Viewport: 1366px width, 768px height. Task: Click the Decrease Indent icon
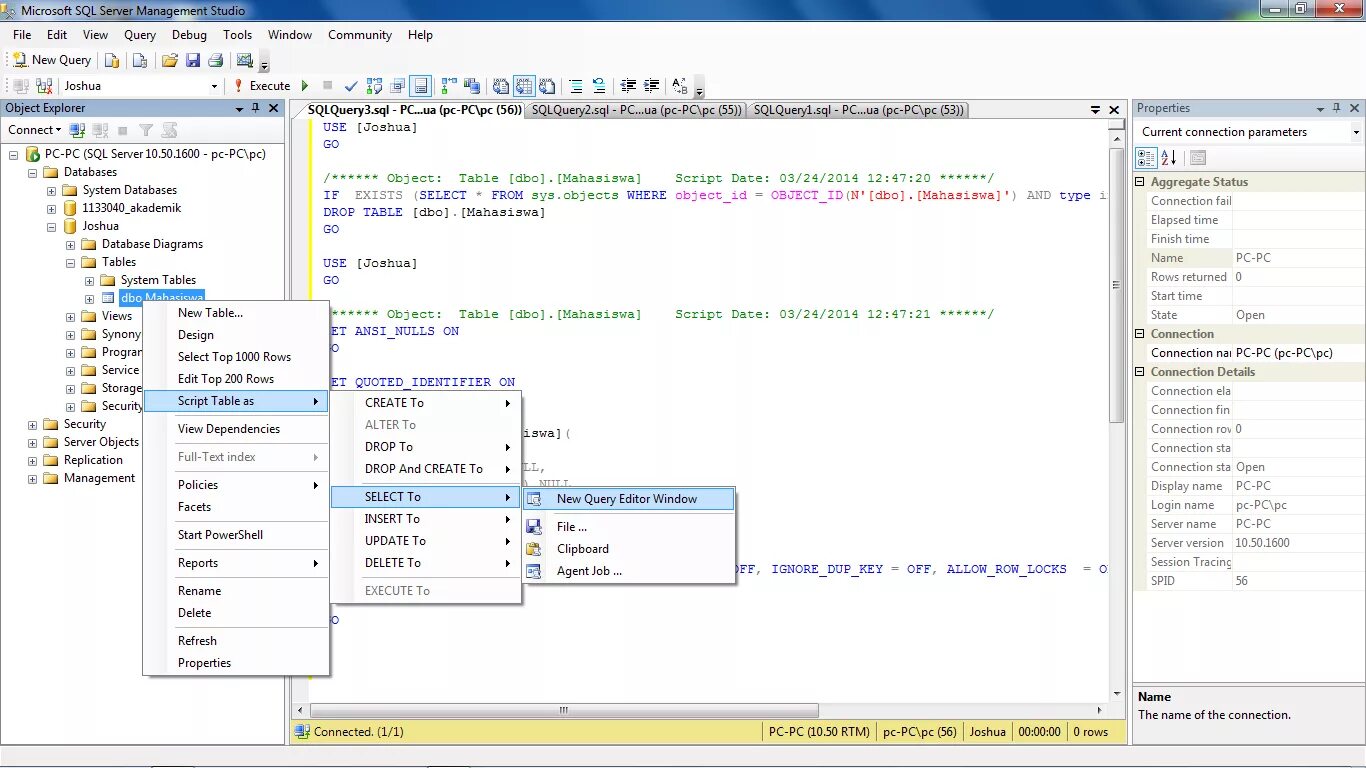[629, 86]
